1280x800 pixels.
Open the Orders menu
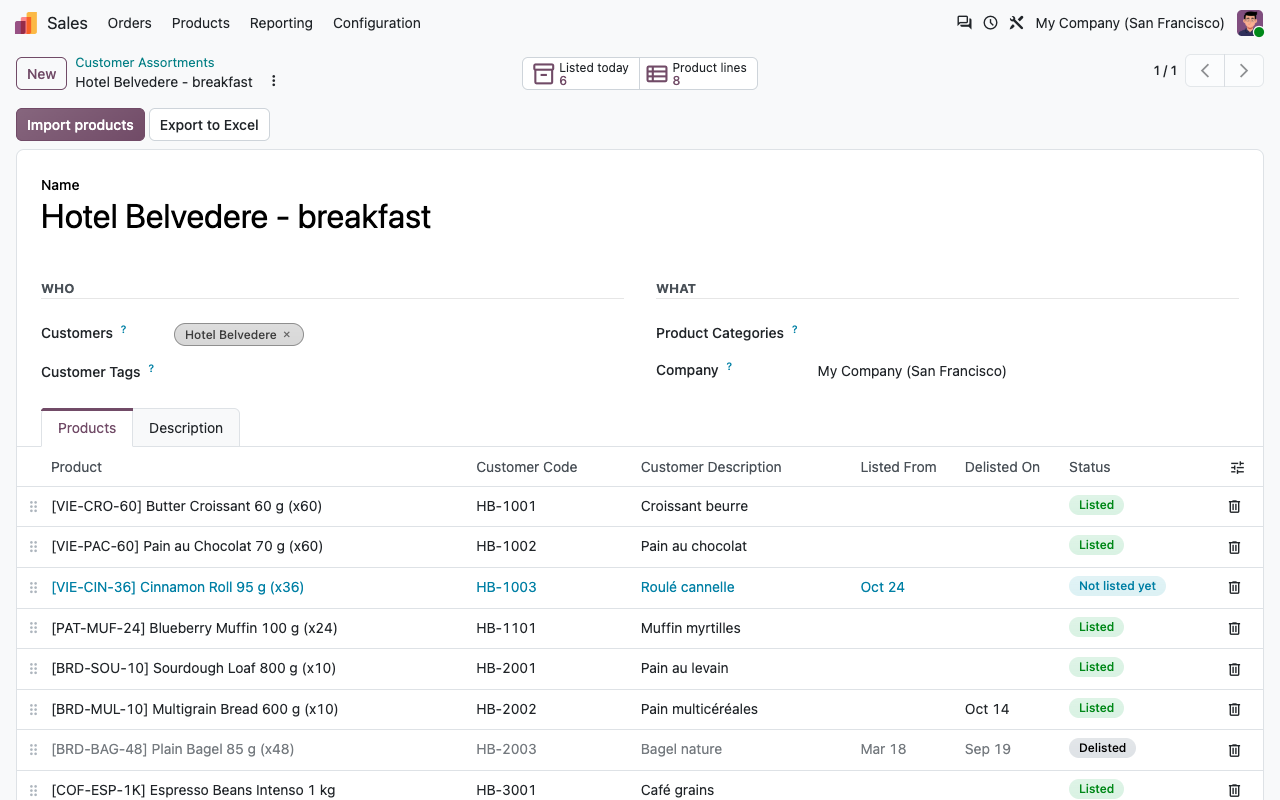pyautogui.click(x=130, y=23)
